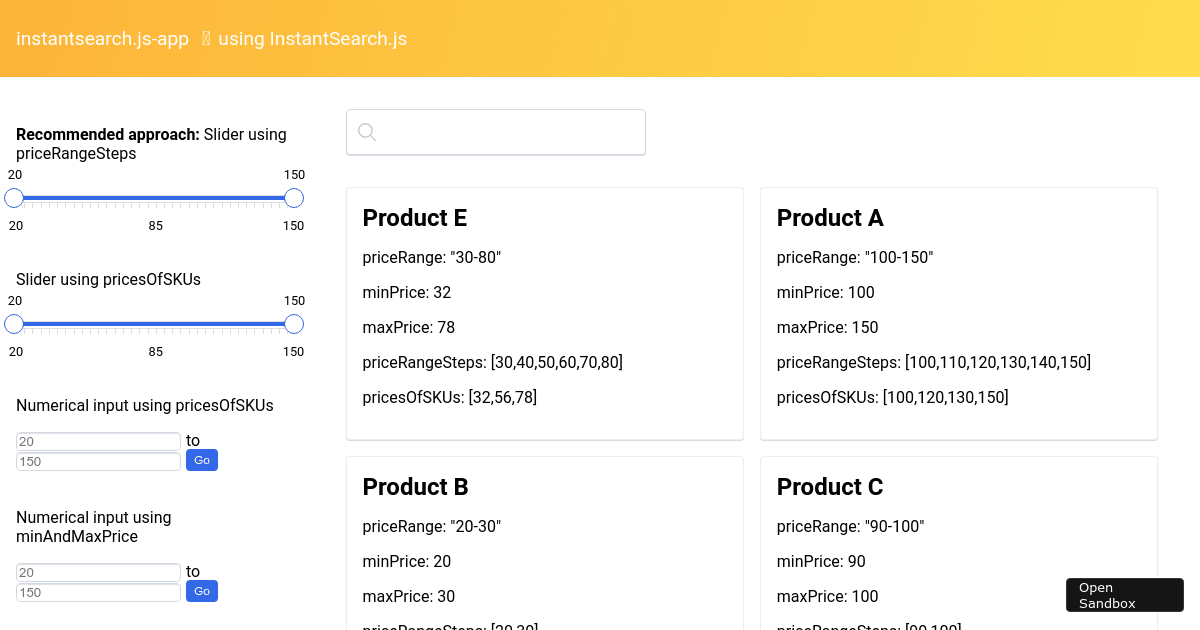The width and height of the screenshot is (1200, 630).
Task: Click 'minPrice: 100' in Product A
Action: click(x=826, y=292)
